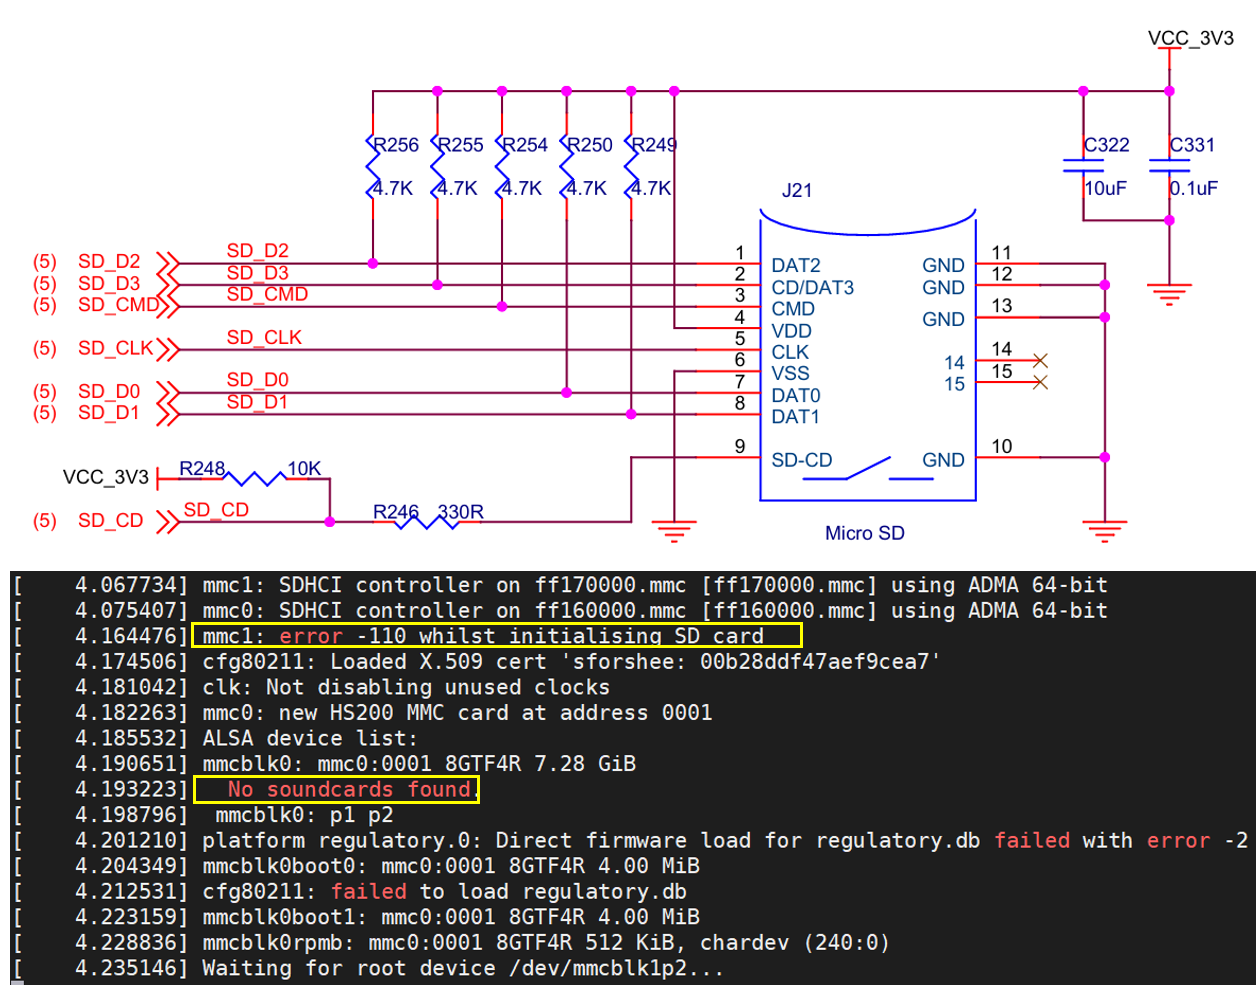1259x985 pixels.
Task: Click the Micro SD part label
Action: tap(865, 533)
